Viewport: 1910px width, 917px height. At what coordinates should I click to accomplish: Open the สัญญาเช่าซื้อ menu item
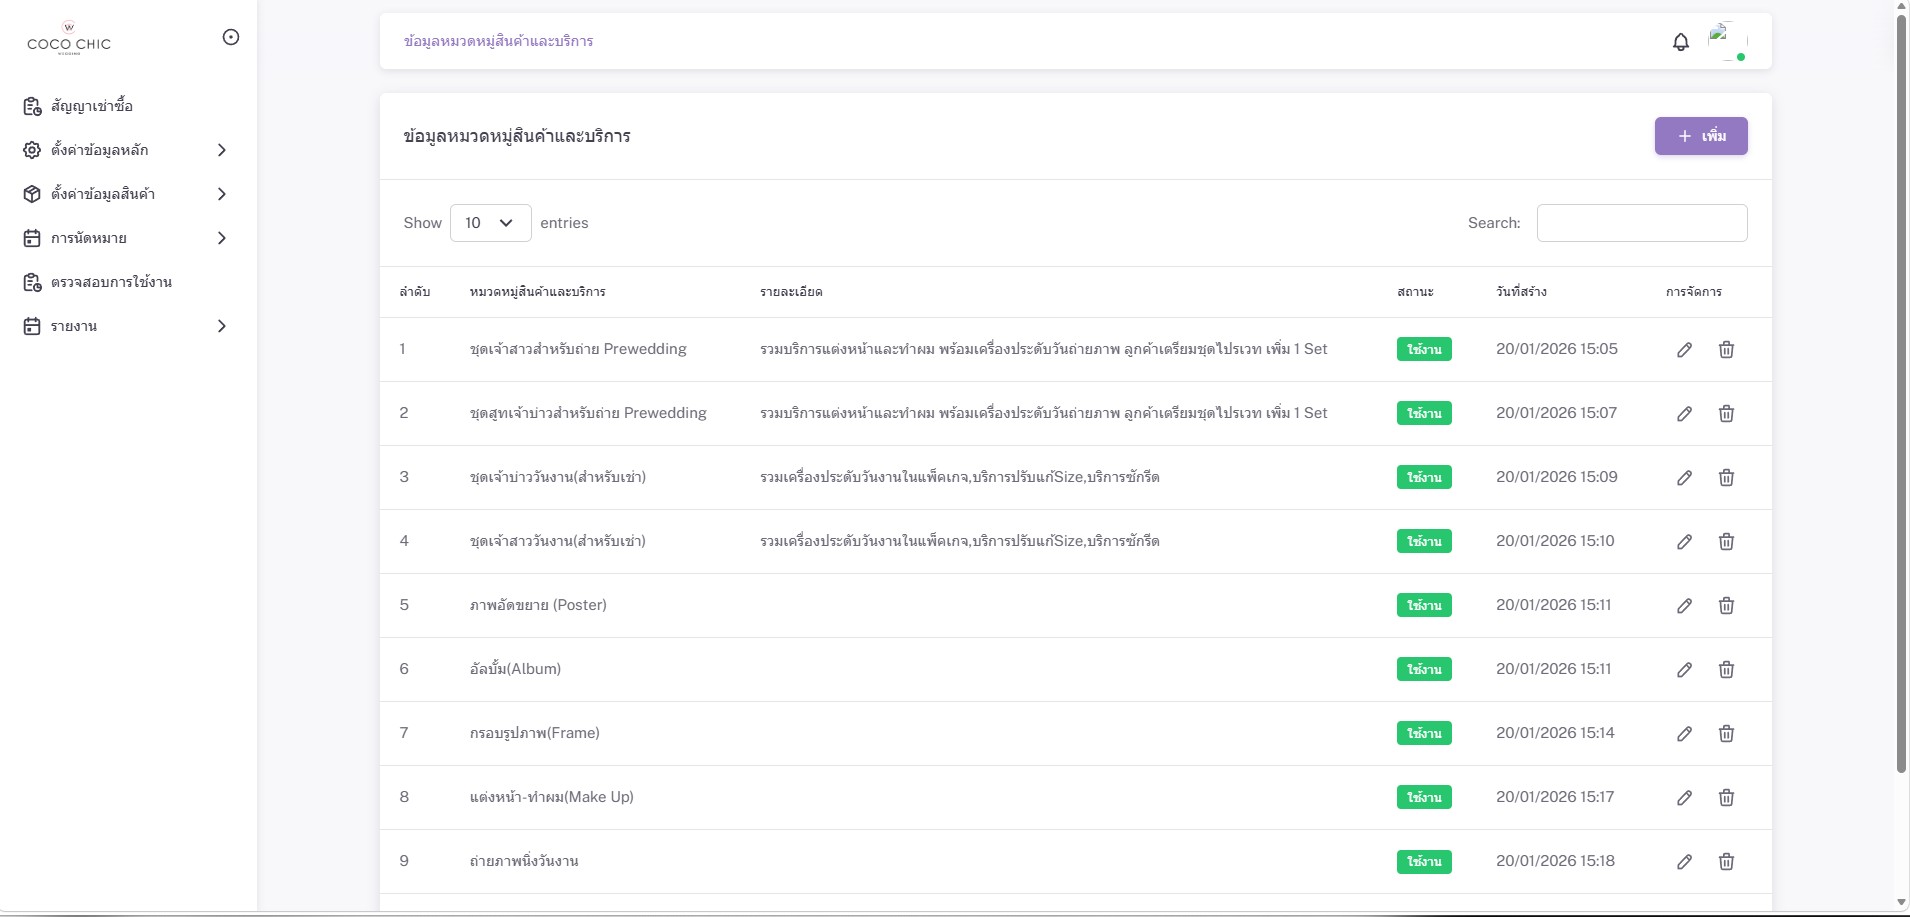[91, 106]
